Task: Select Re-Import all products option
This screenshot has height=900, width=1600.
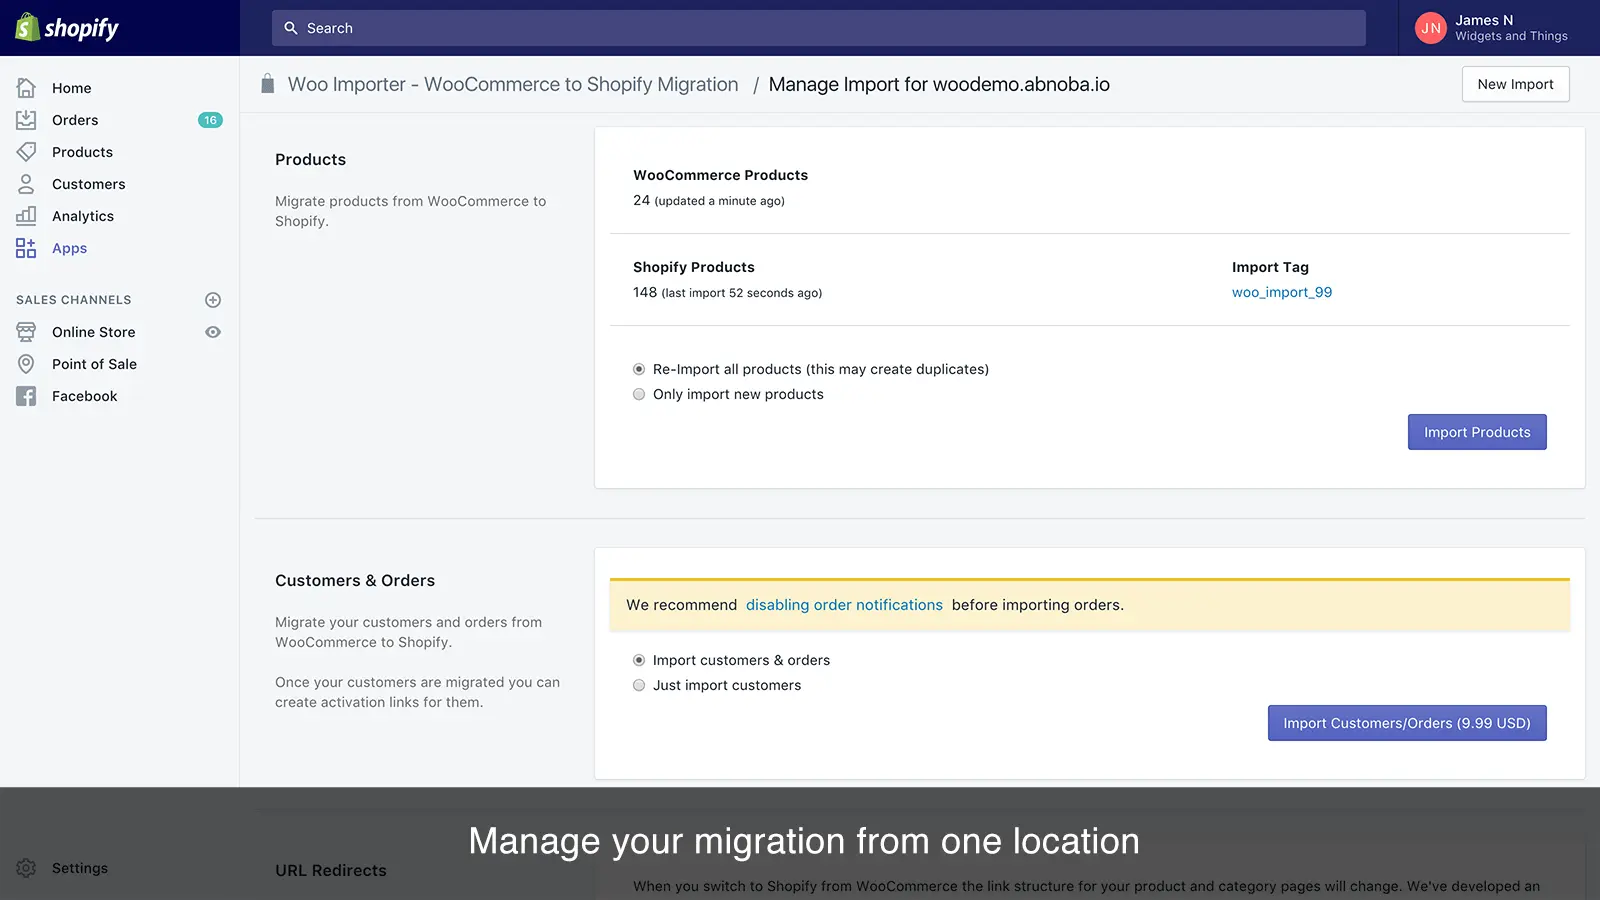Action: (639, 369)
